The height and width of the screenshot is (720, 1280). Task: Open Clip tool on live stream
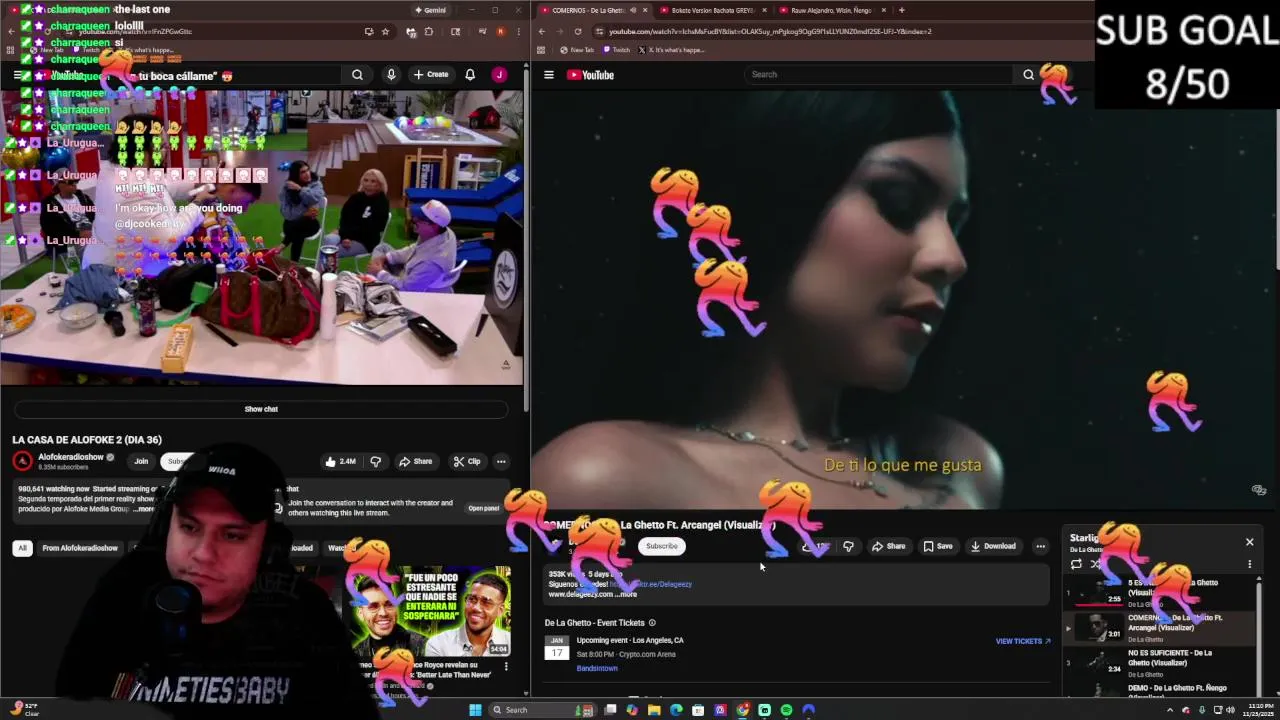point(466,461)
